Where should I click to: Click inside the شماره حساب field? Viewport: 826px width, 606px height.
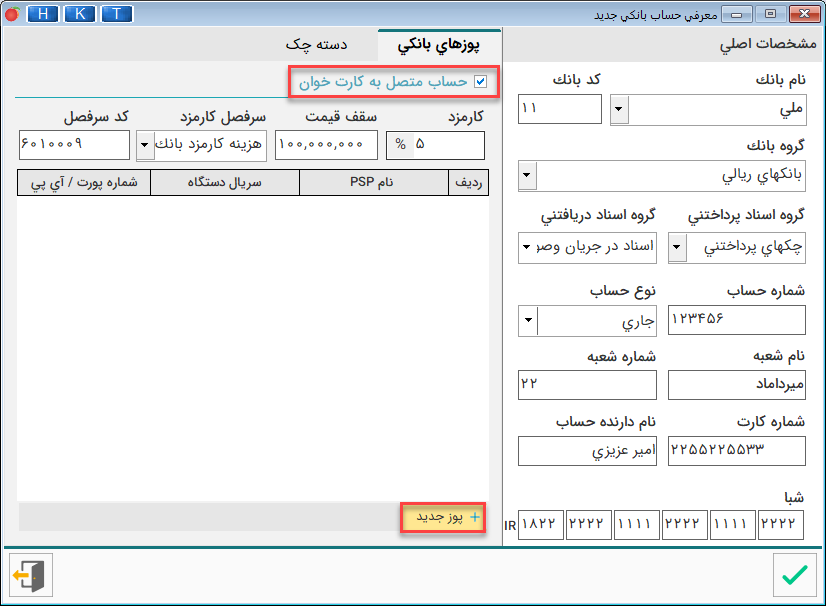(737, 321)
